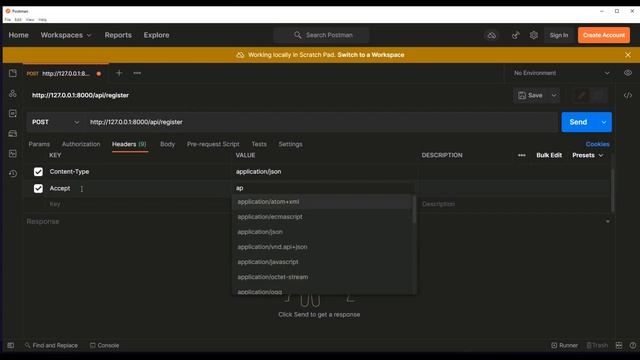Uncheck the Content-Type header checkbox

click(x=38, y=172)
